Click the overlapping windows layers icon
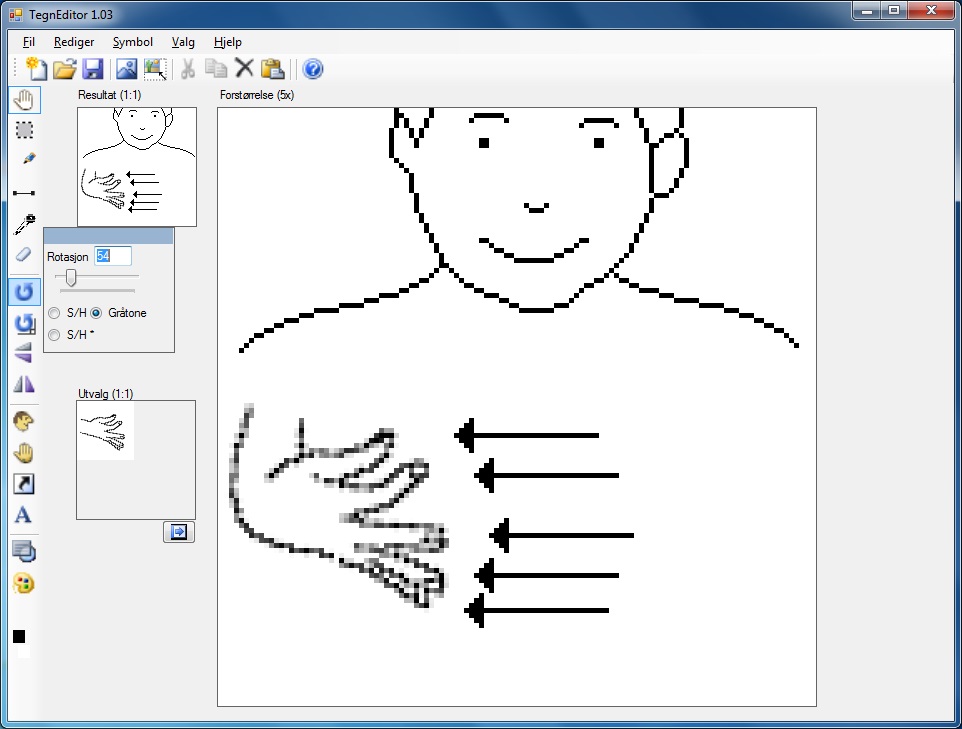 click(24, 552)
